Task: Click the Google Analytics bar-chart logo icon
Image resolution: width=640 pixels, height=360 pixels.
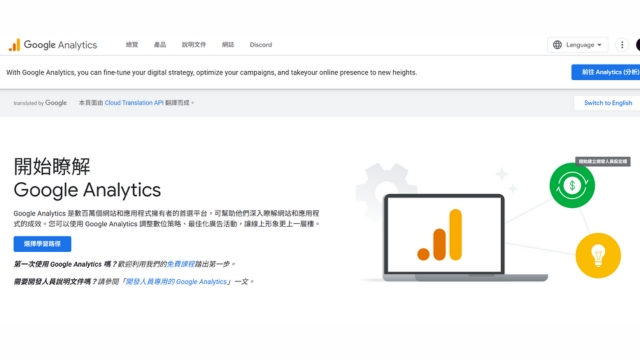Action: [14, 45]
